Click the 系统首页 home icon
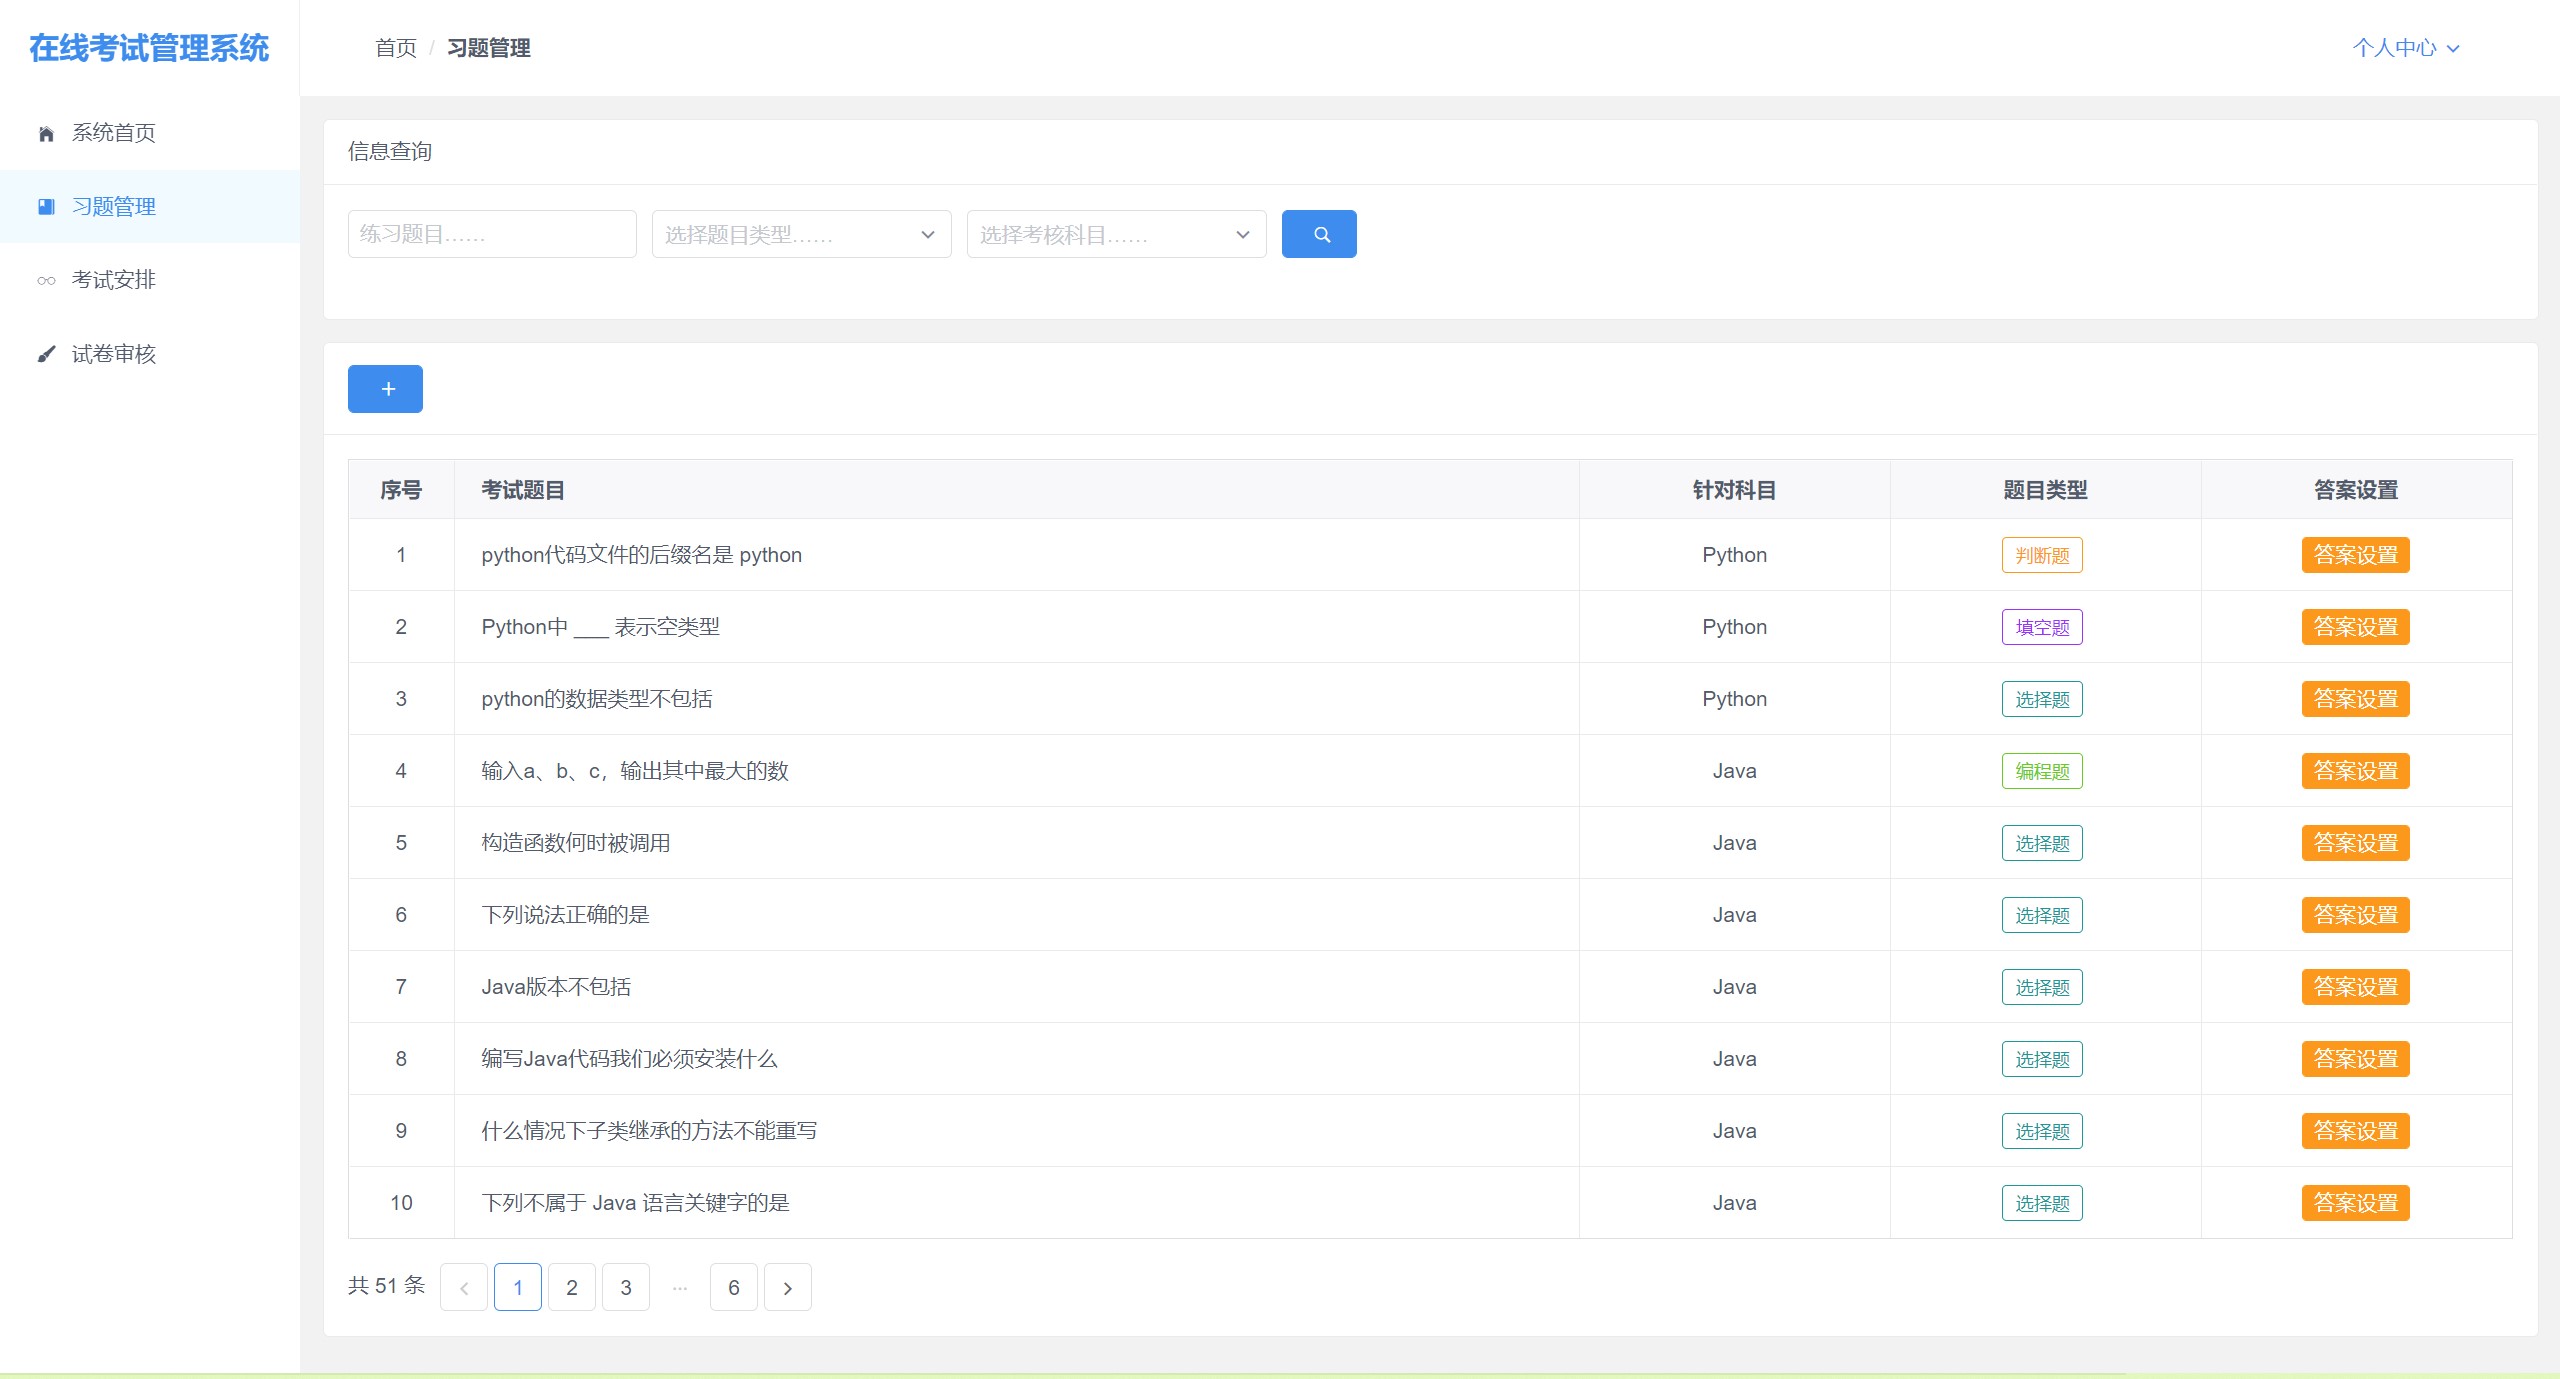This screenshot has height=1379, width=2560. pyautogui.click(x=46, y=132)
